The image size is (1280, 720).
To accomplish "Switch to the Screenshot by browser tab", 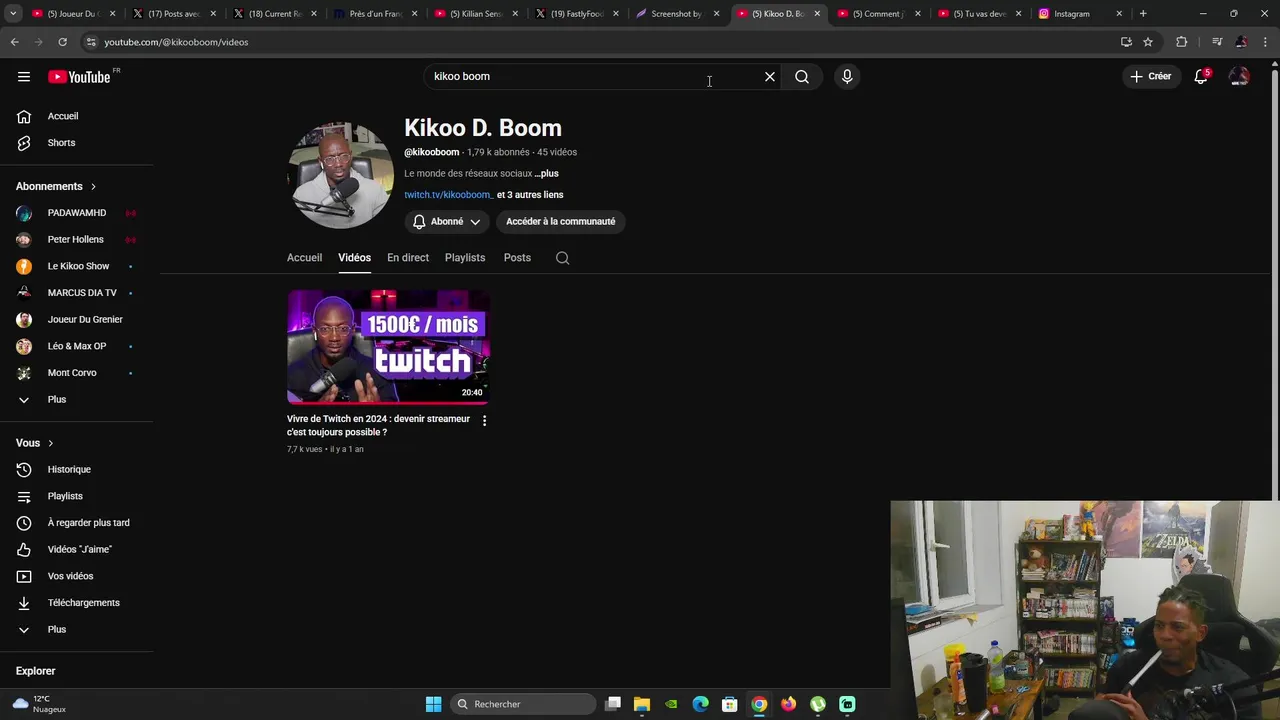I will pos(676,14).
